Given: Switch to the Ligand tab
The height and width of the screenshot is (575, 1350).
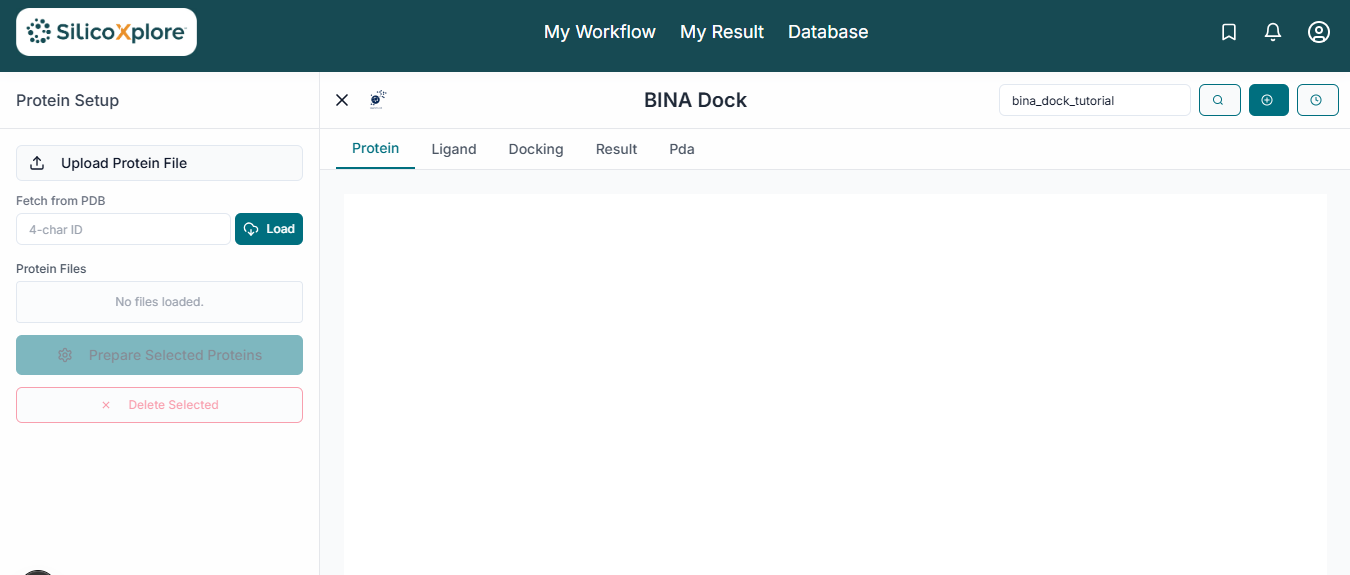Looking at the screenshot, I should 454,149.
